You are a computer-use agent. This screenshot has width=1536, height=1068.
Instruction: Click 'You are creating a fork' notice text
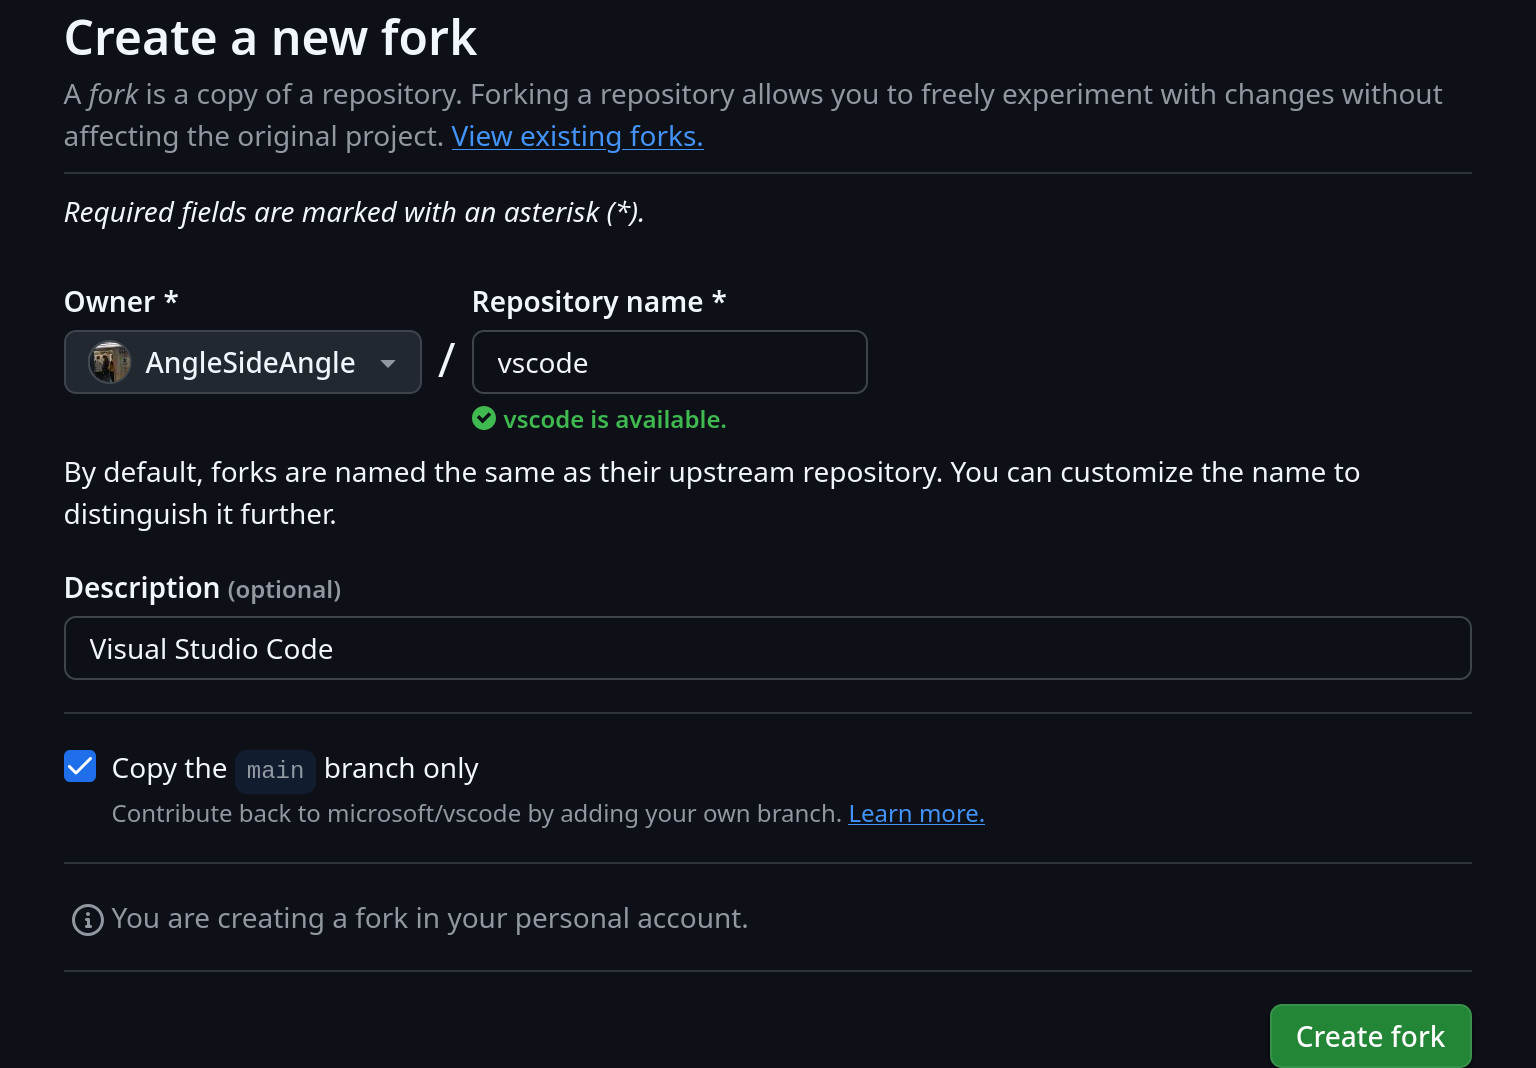[x=430, y=918]
